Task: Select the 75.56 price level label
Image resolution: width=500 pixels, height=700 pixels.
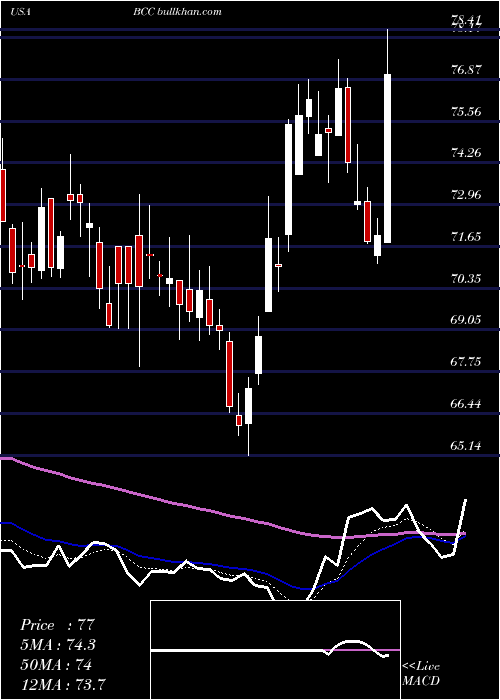Action: pos(467,111)
